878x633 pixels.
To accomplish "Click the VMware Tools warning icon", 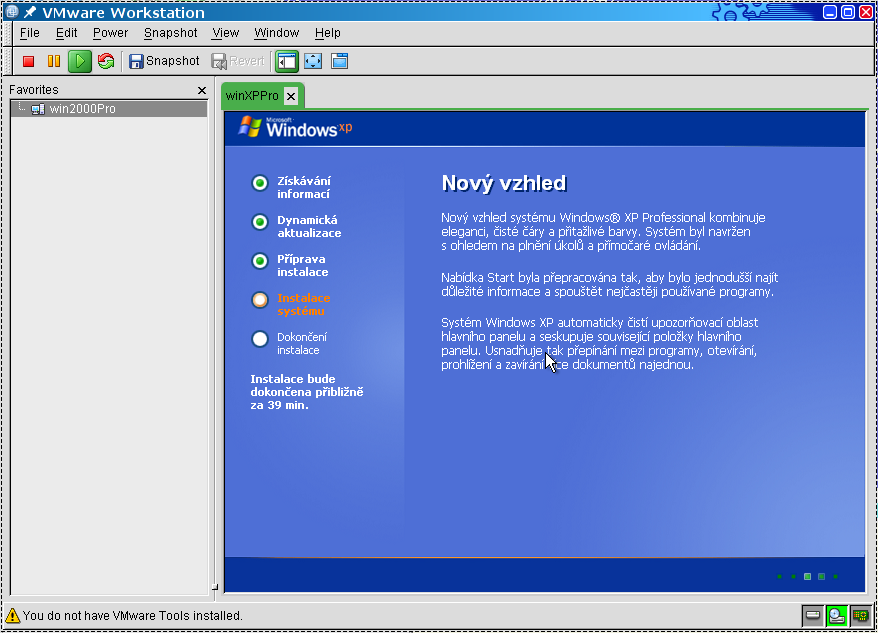I will [12, 616].
